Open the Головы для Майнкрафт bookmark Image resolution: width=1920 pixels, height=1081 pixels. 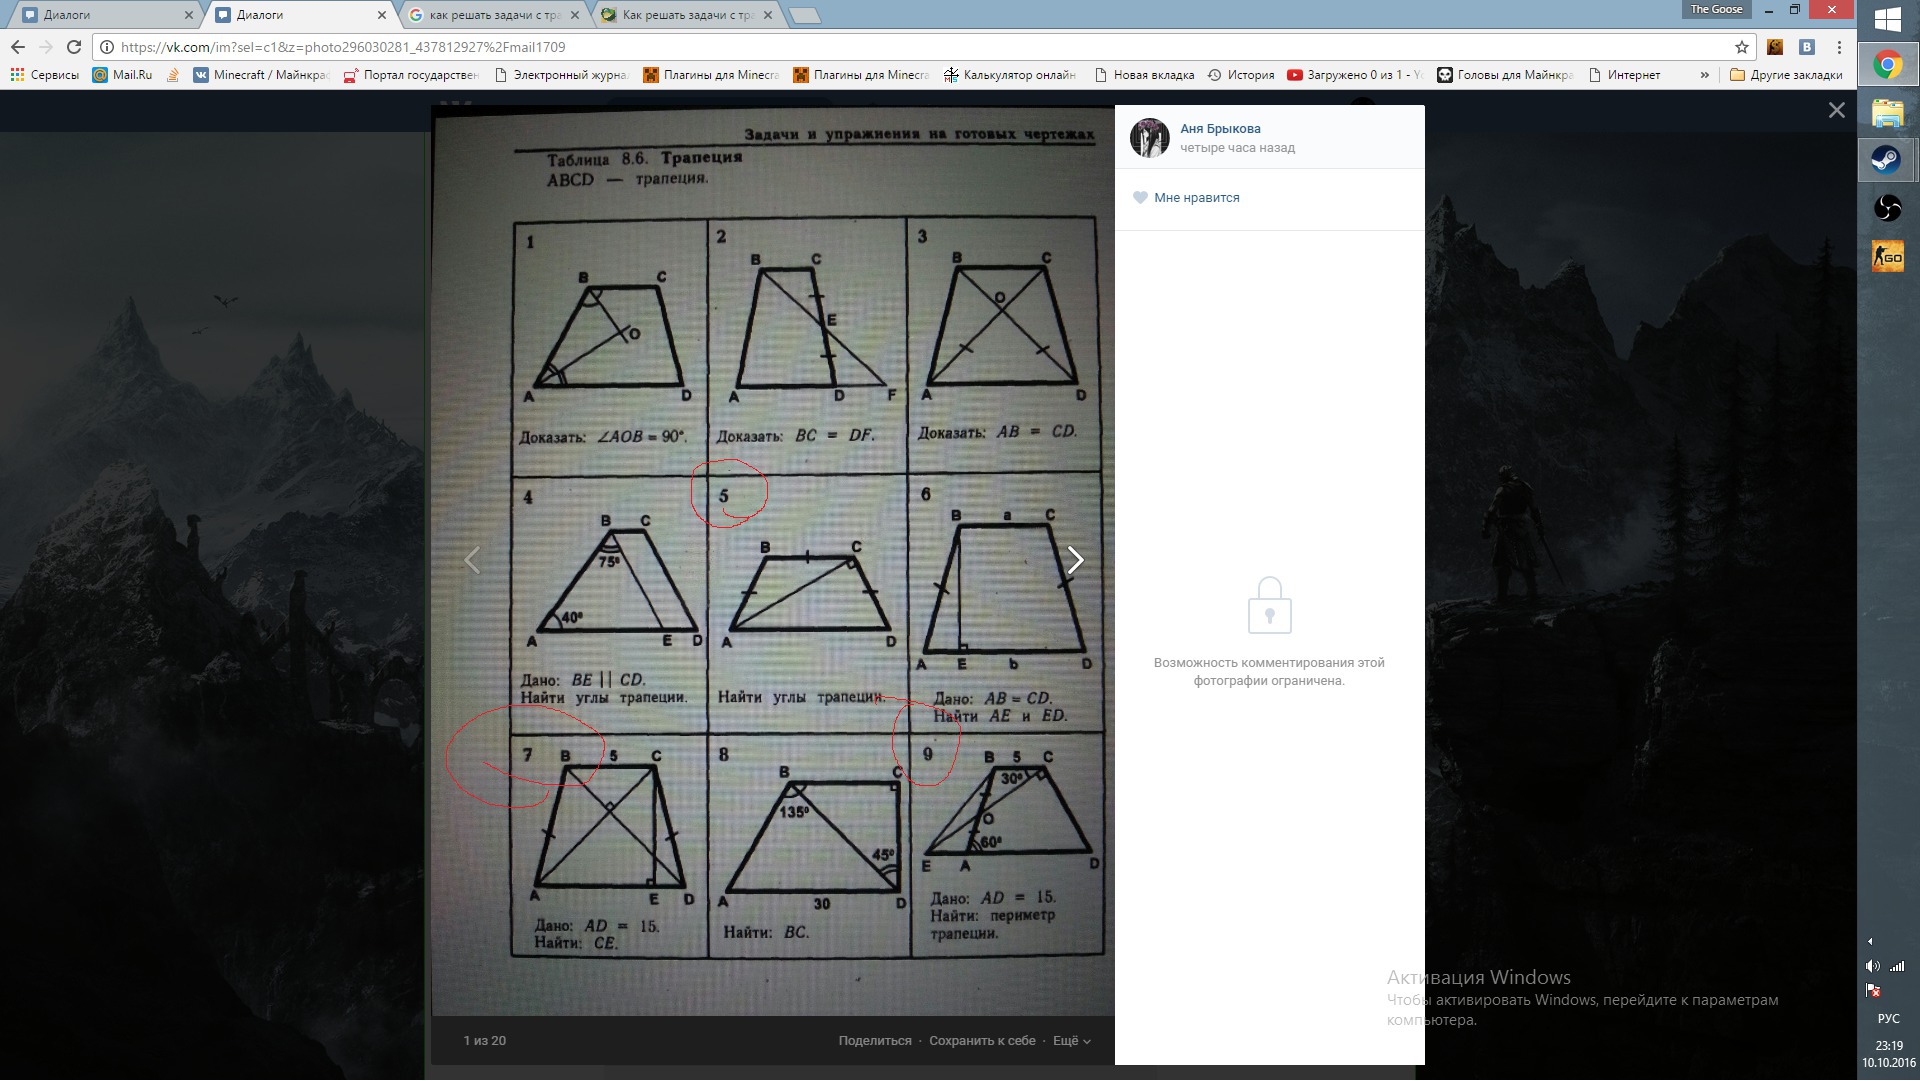[x=1505, y=75]
